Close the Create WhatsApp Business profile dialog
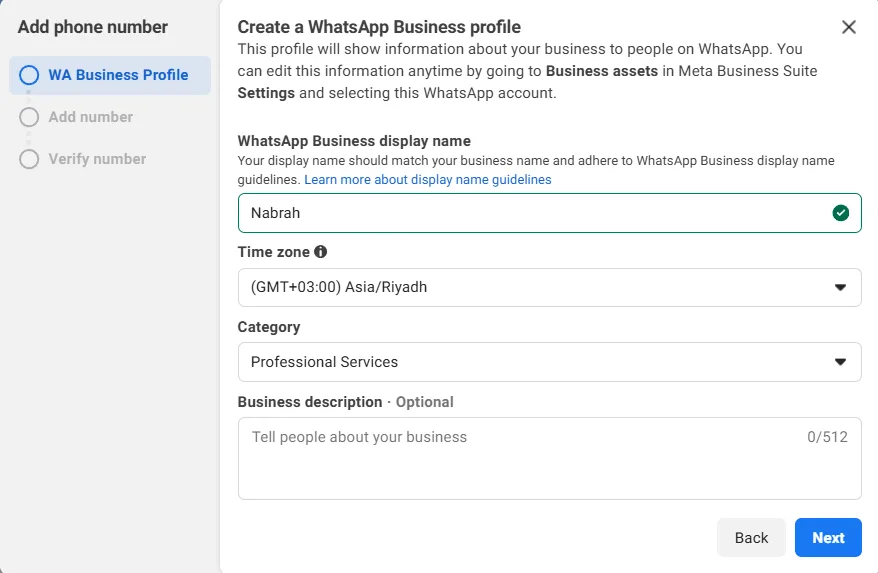 pyautogui.click(x=848, y=27)
